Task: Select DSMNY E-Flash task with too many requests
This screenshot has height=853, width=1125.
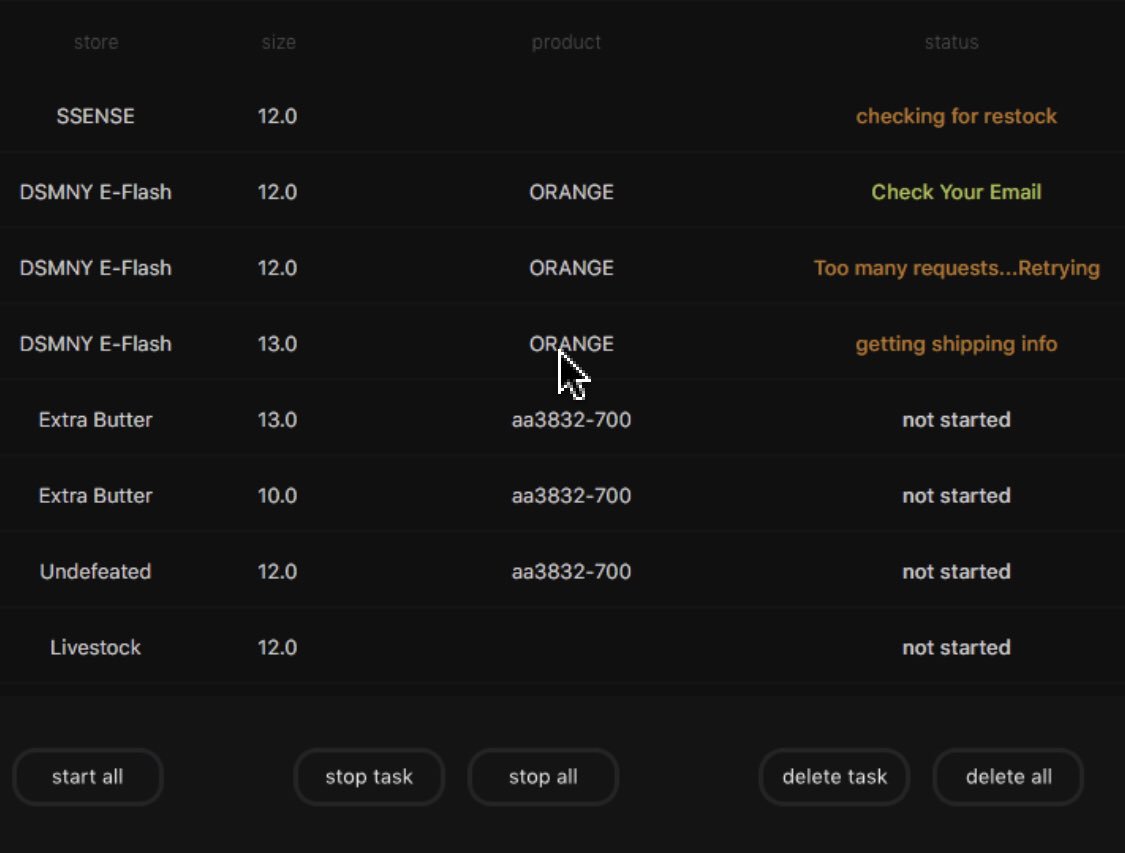Action: tap(562, 268)
